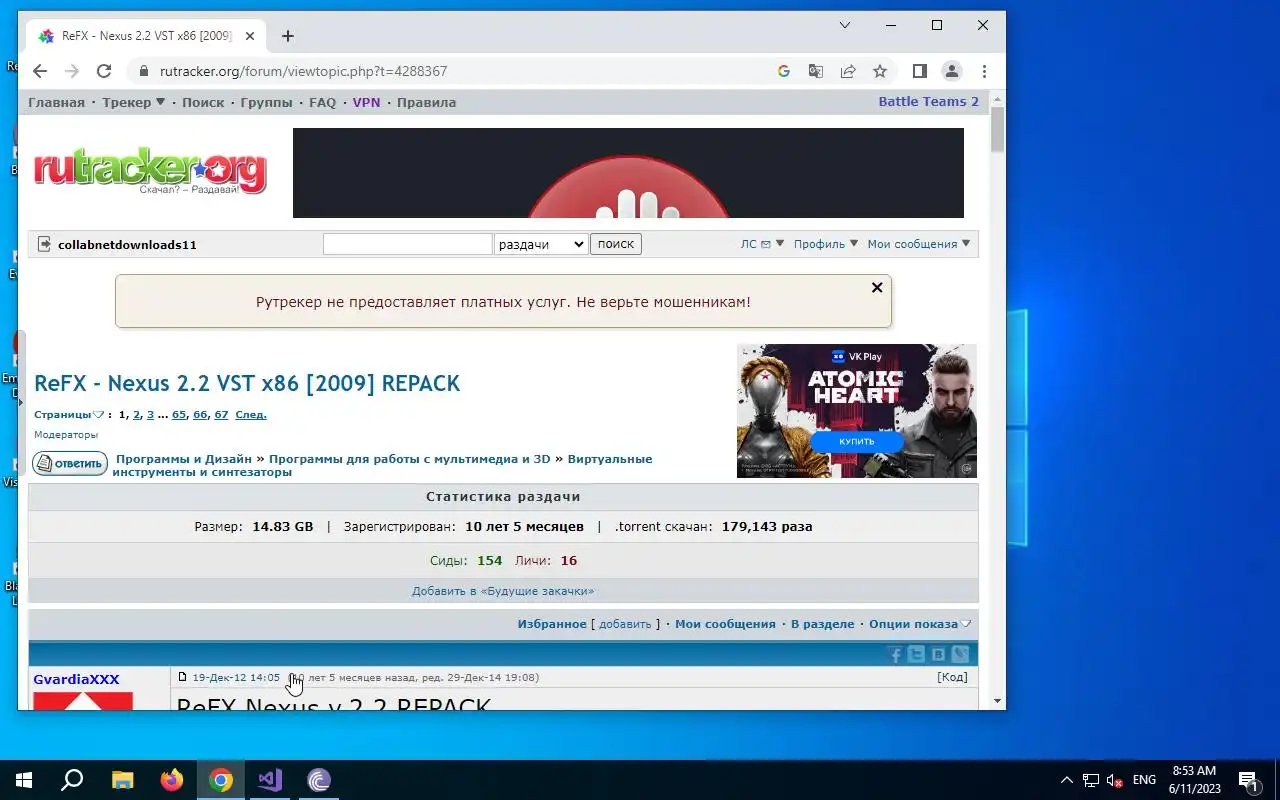
Task: Open VPN in the top menu
Action: coord(367,102)
